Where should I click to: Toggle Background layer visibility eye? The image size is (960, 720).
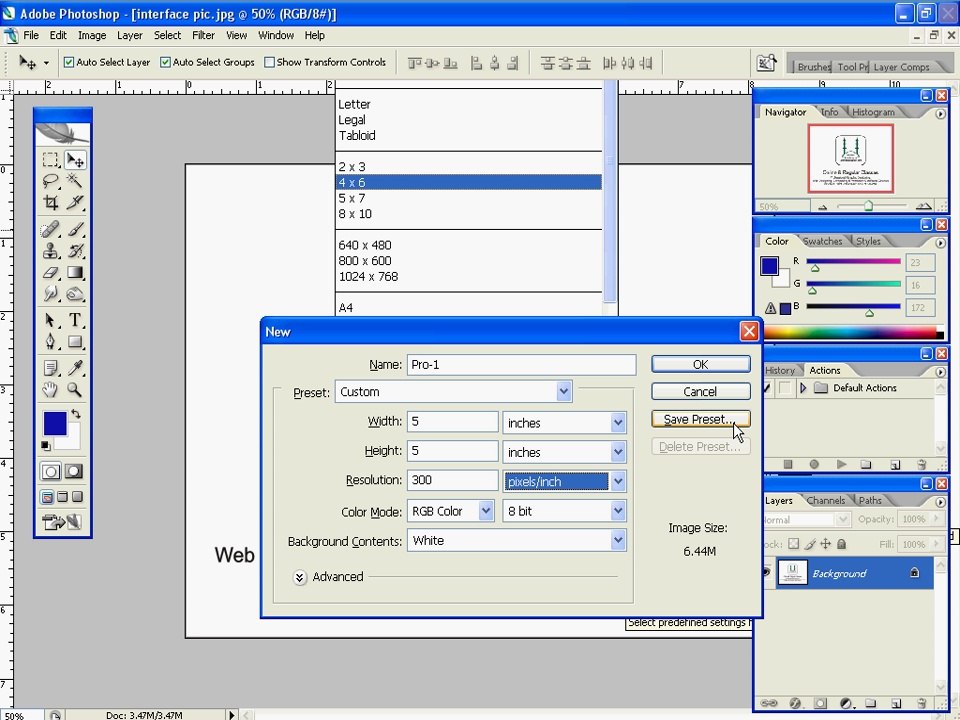766,573
